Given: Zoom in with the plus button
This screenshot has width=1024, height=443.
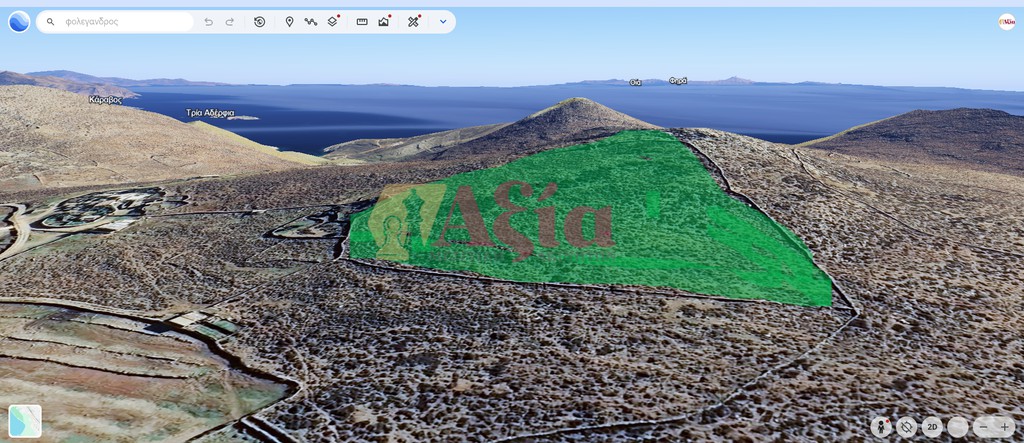Looking at the screenshot, I should (x=1004, y=427).
